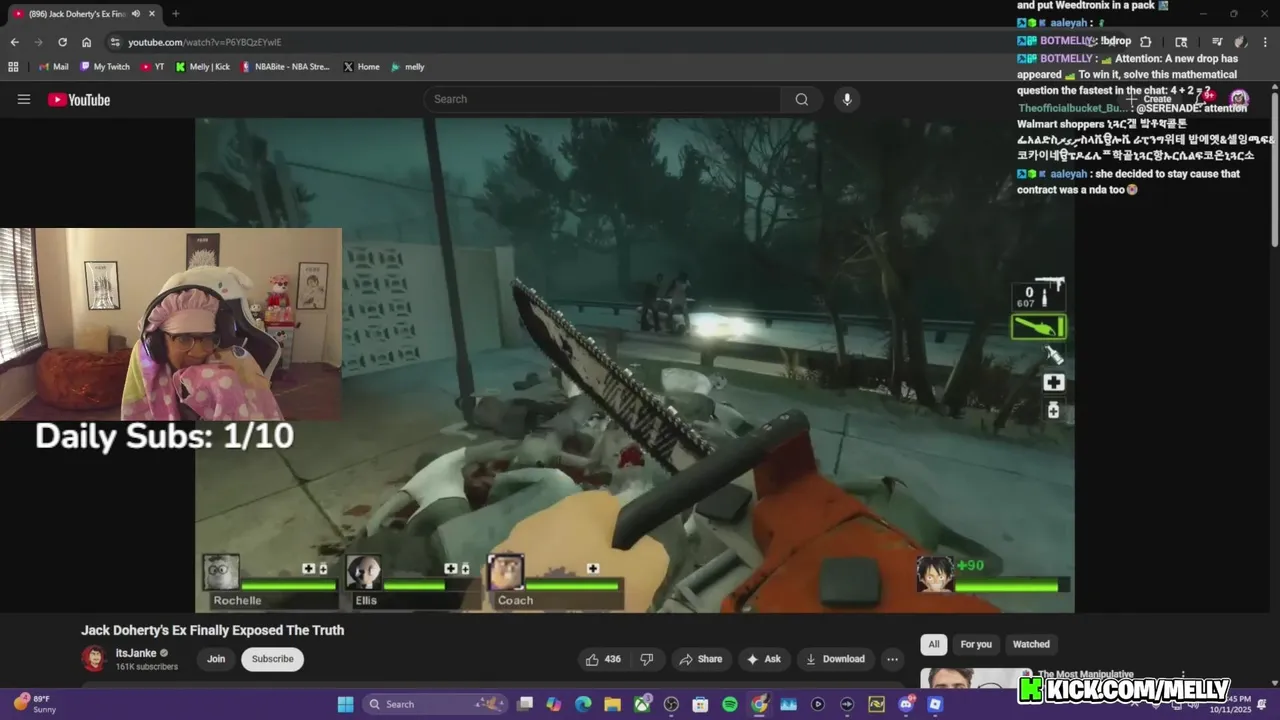Viewport: 1280px width, 720px height.
Task: Click the ItsJanke channel avatar
Action: click(x=94, y=659)
